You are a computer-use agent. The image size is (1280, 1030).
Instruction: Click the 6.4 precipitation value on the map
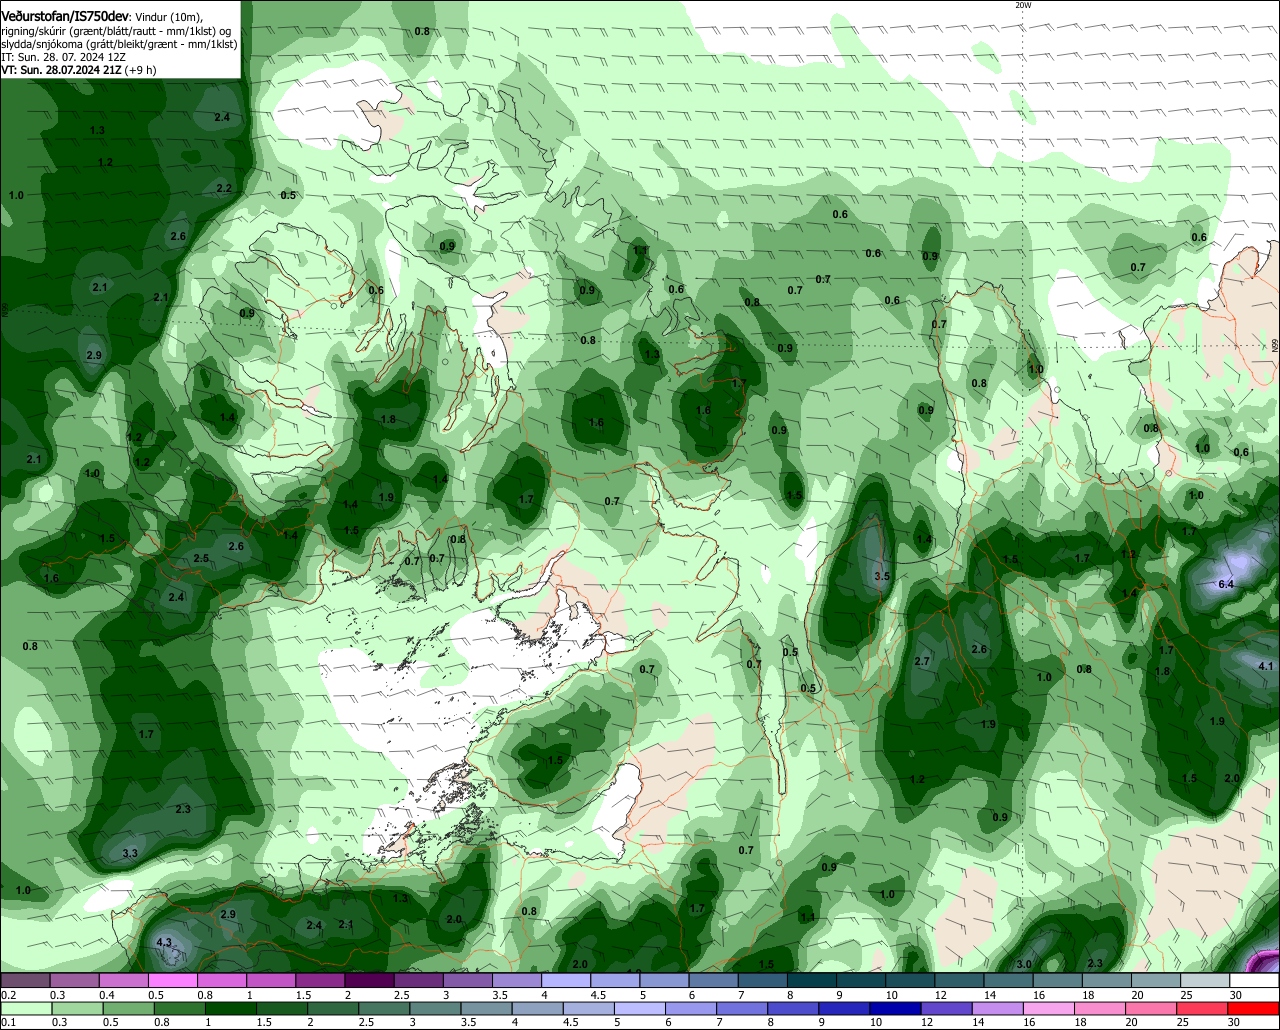1227,584
